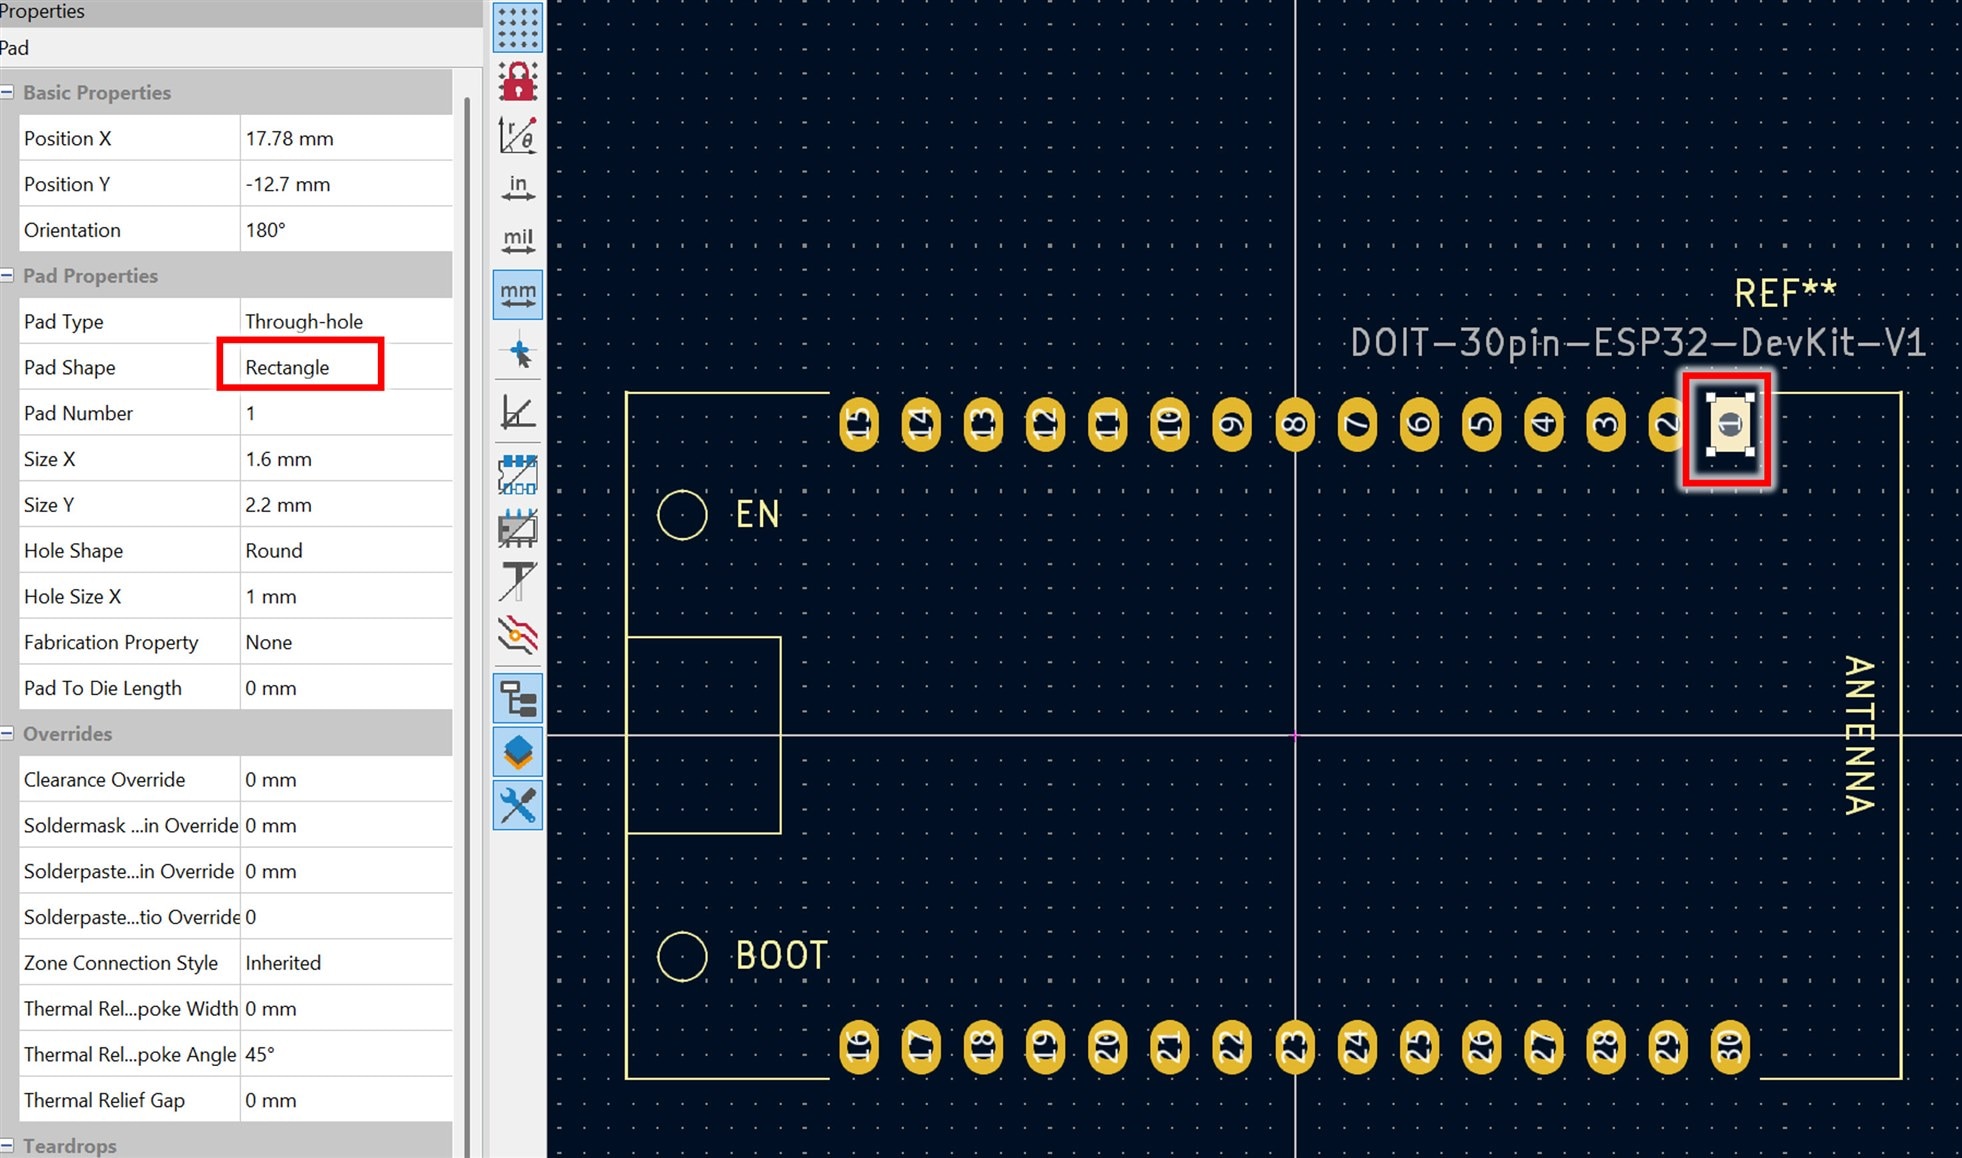Toggle the red lock overrides icon
1962x1158 pixels.
pos(517,82)
